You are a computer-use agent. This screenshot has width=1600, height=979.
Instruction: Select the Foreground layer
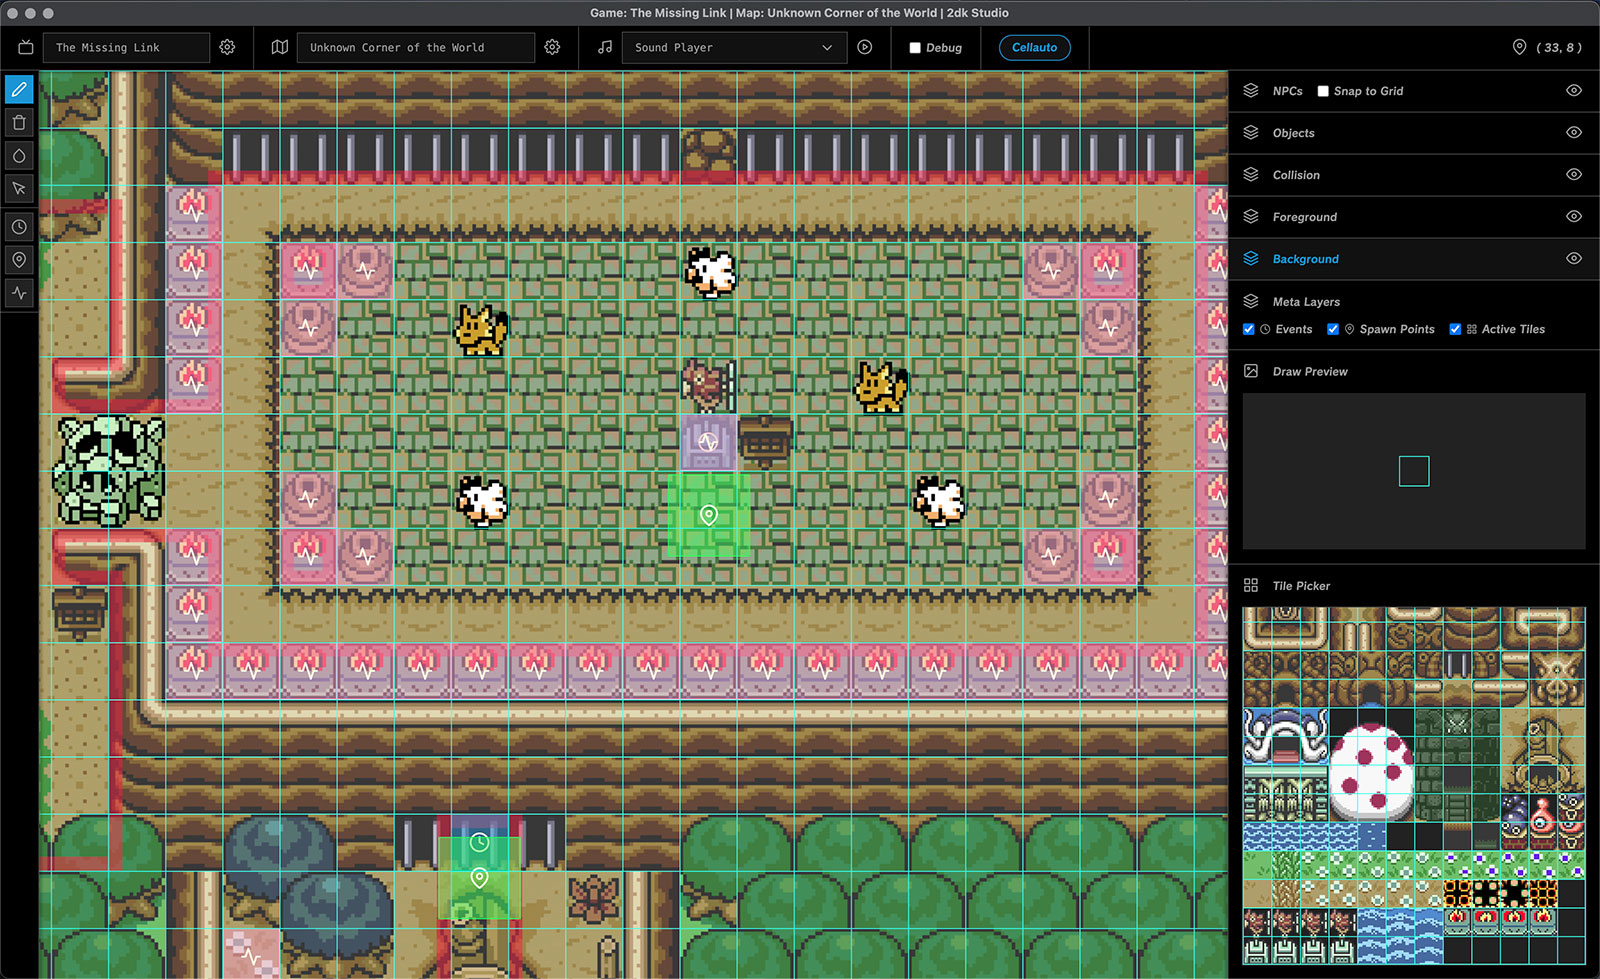(x=1304, y=217)
